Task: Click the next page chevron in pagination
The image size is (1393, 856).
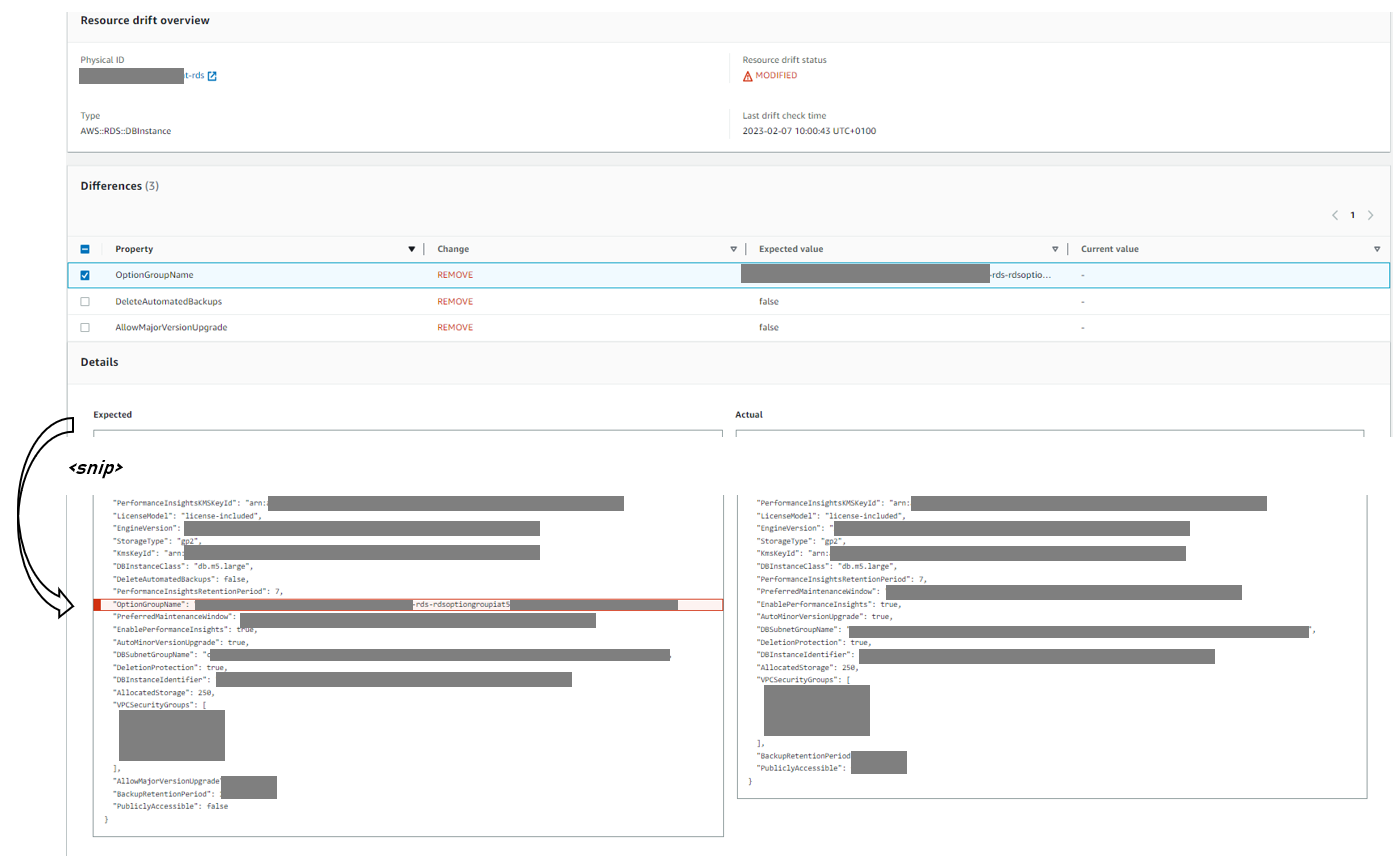Action: 1371,214
